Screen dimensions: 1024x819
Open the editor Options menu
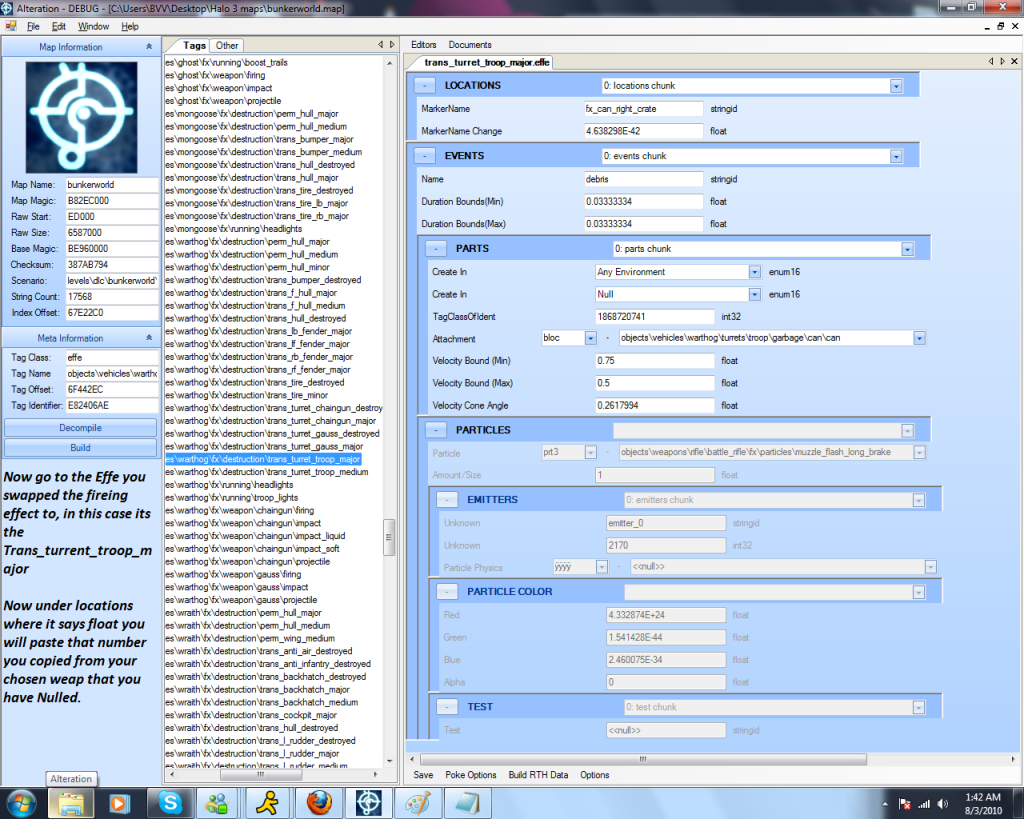coord(594,775)
